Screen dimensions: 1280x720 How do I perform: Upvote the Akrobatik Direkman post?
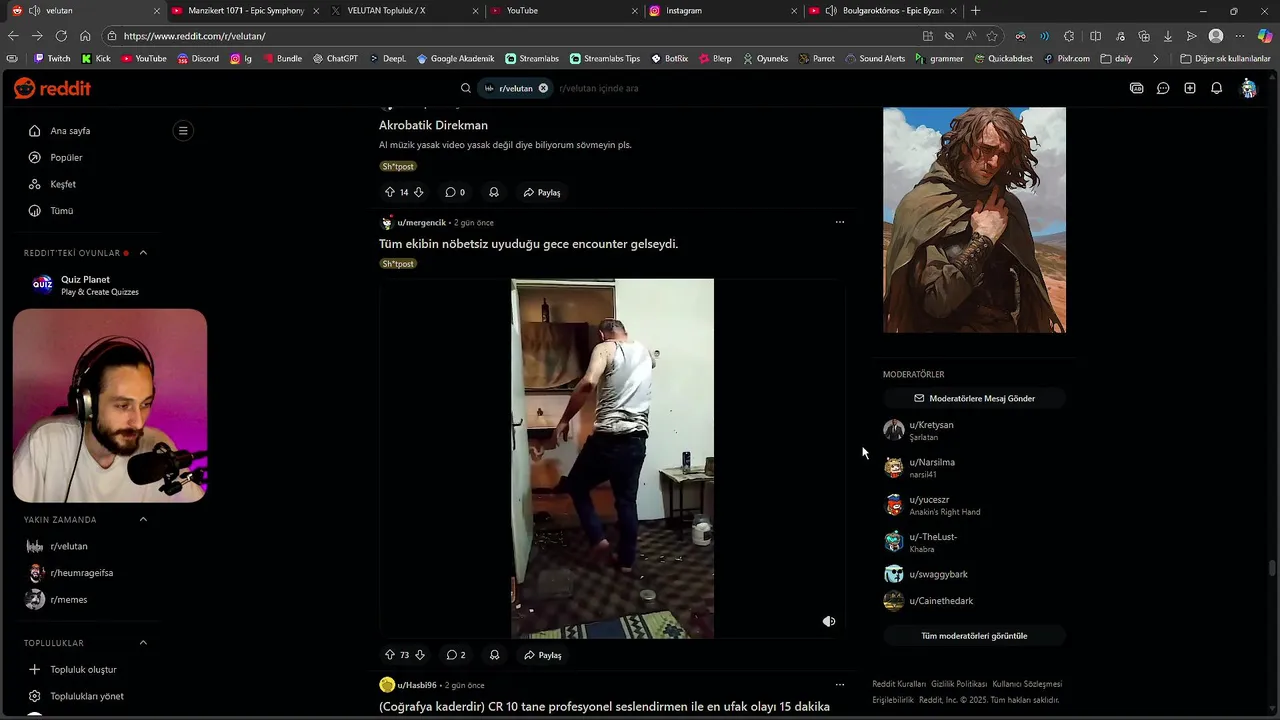(x=390, y=192)
